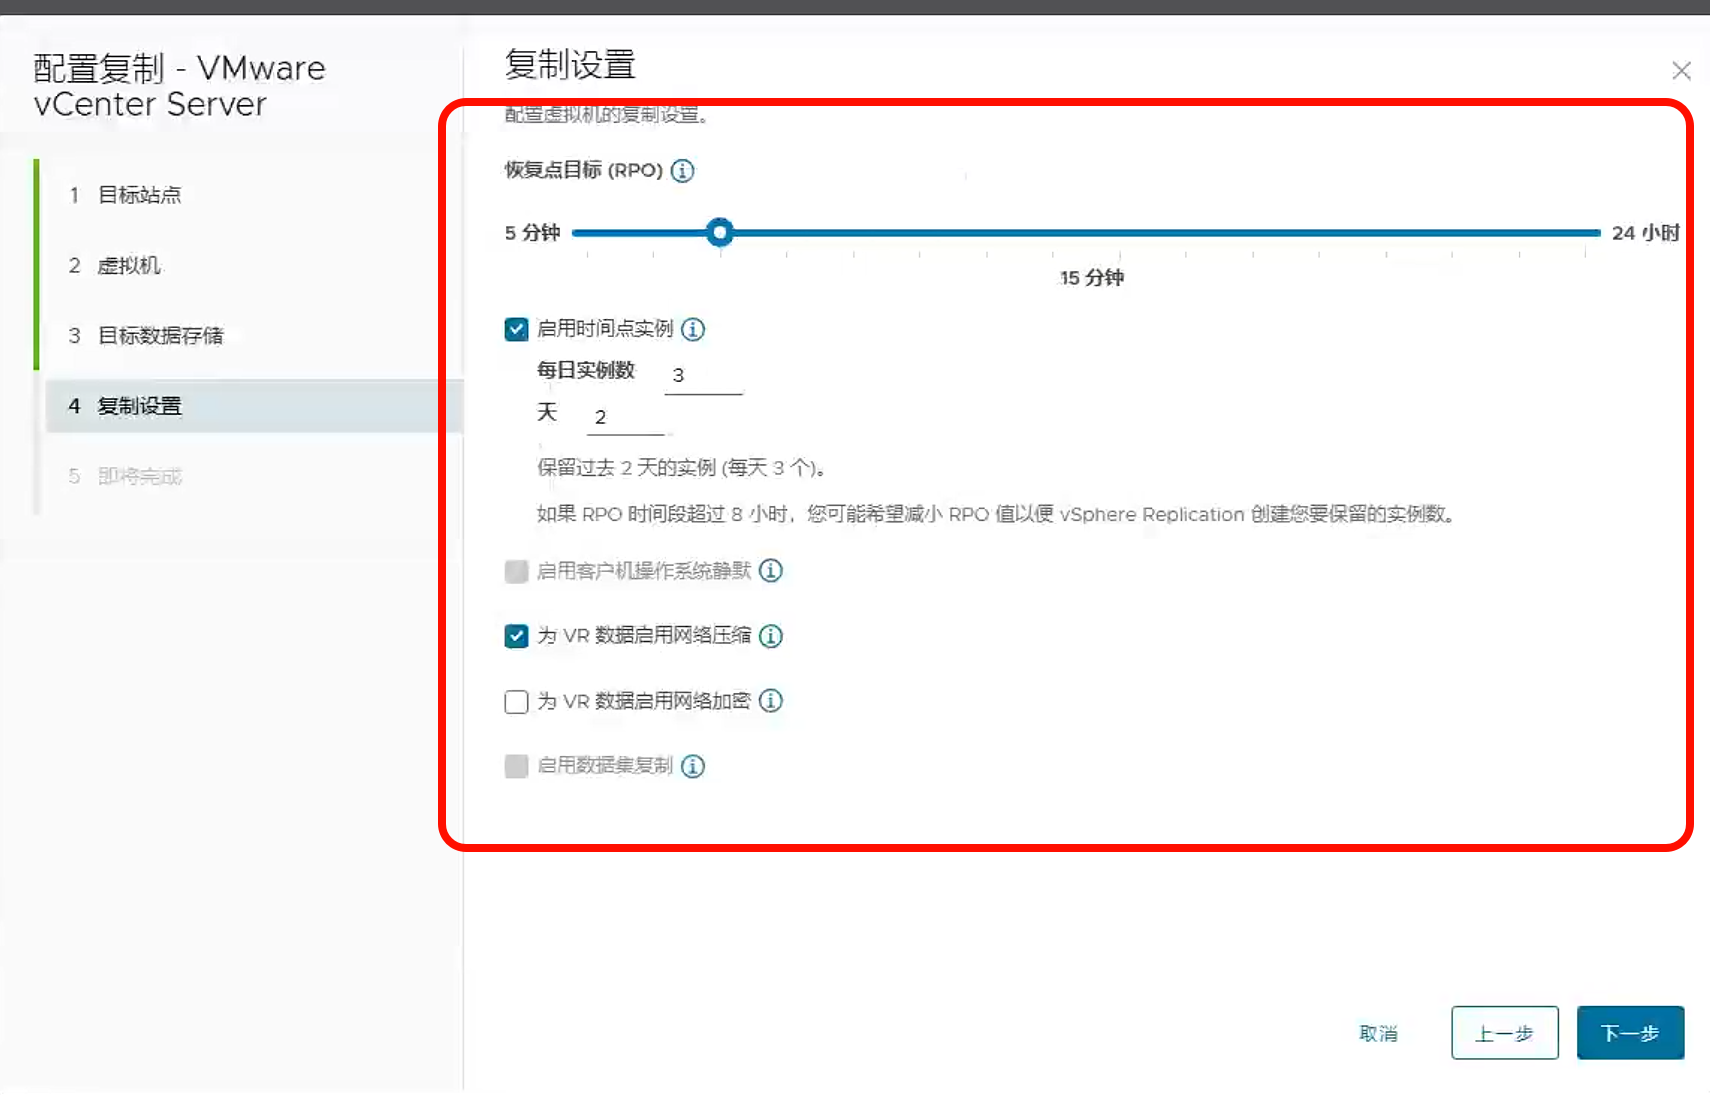Uncheck the 启用时间点实例 checkbox

pyautogui.click(x=516, y=329)
